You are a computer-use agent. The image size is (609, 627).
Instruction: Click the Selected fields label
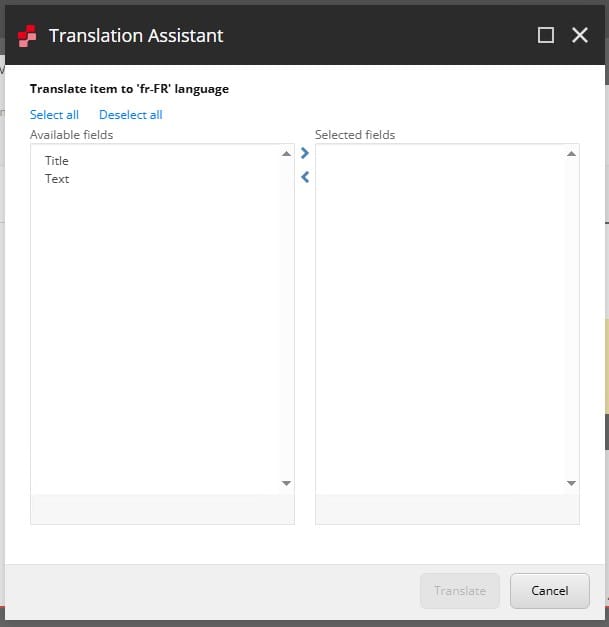point(355,135)
